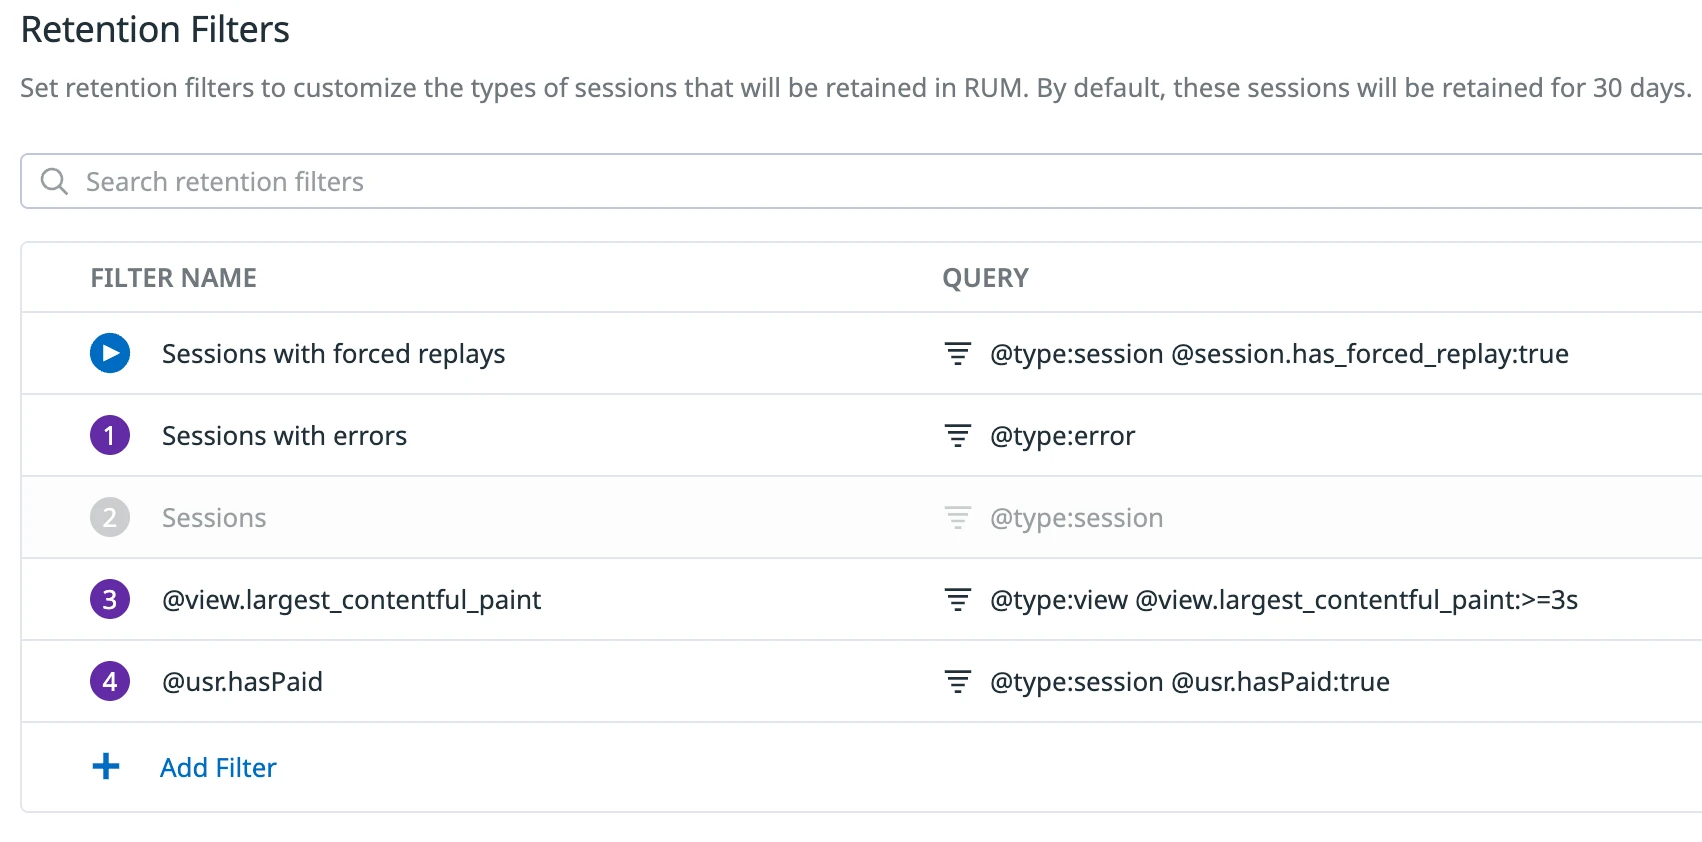This screenshot has height=842, width=1702.
Task: Select the Sessions with forced replays row
Action: [333, 353]
